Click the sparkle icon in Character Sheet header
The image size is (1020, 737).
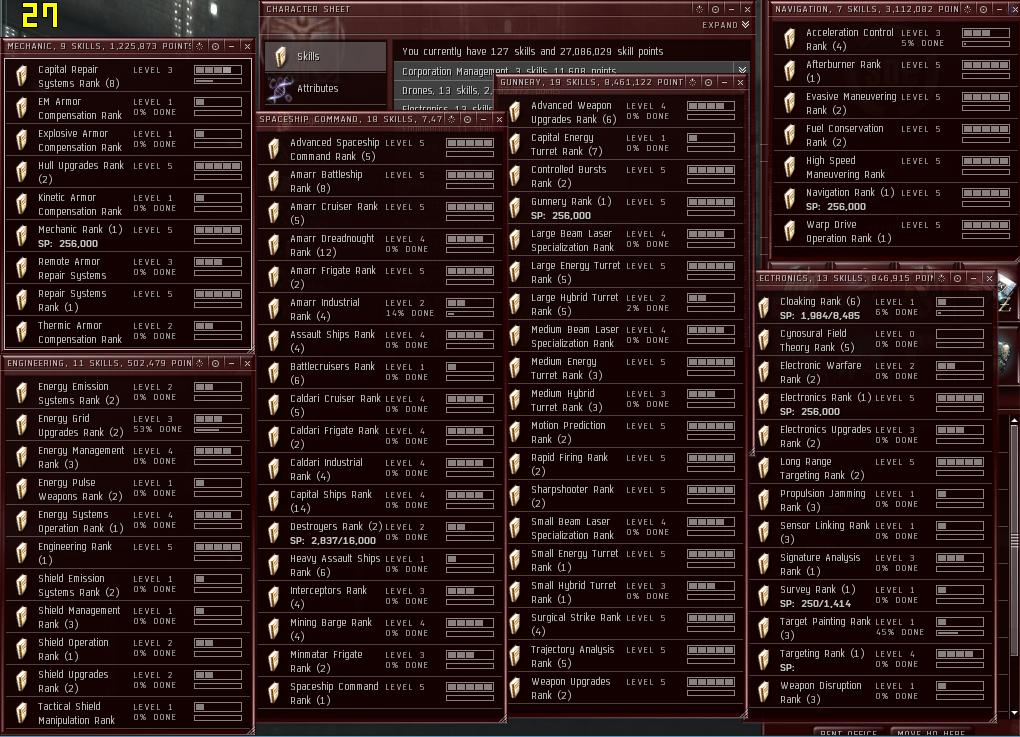pos(699,9)
